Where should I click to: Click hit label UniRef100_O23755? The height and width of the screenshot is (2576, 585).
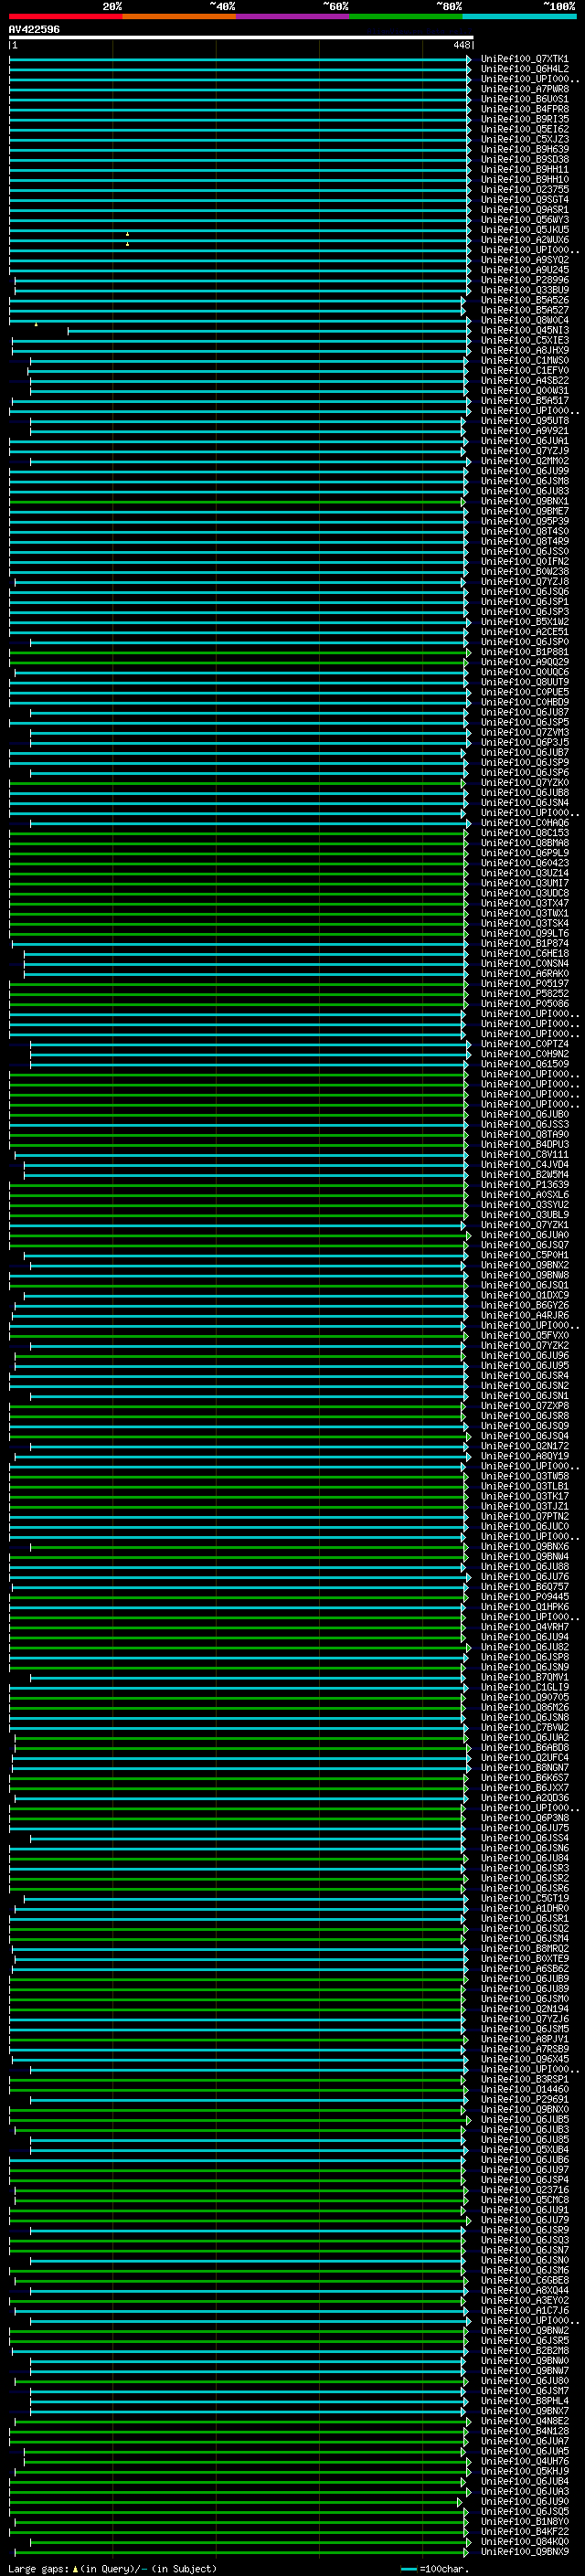tap(524, 189)
